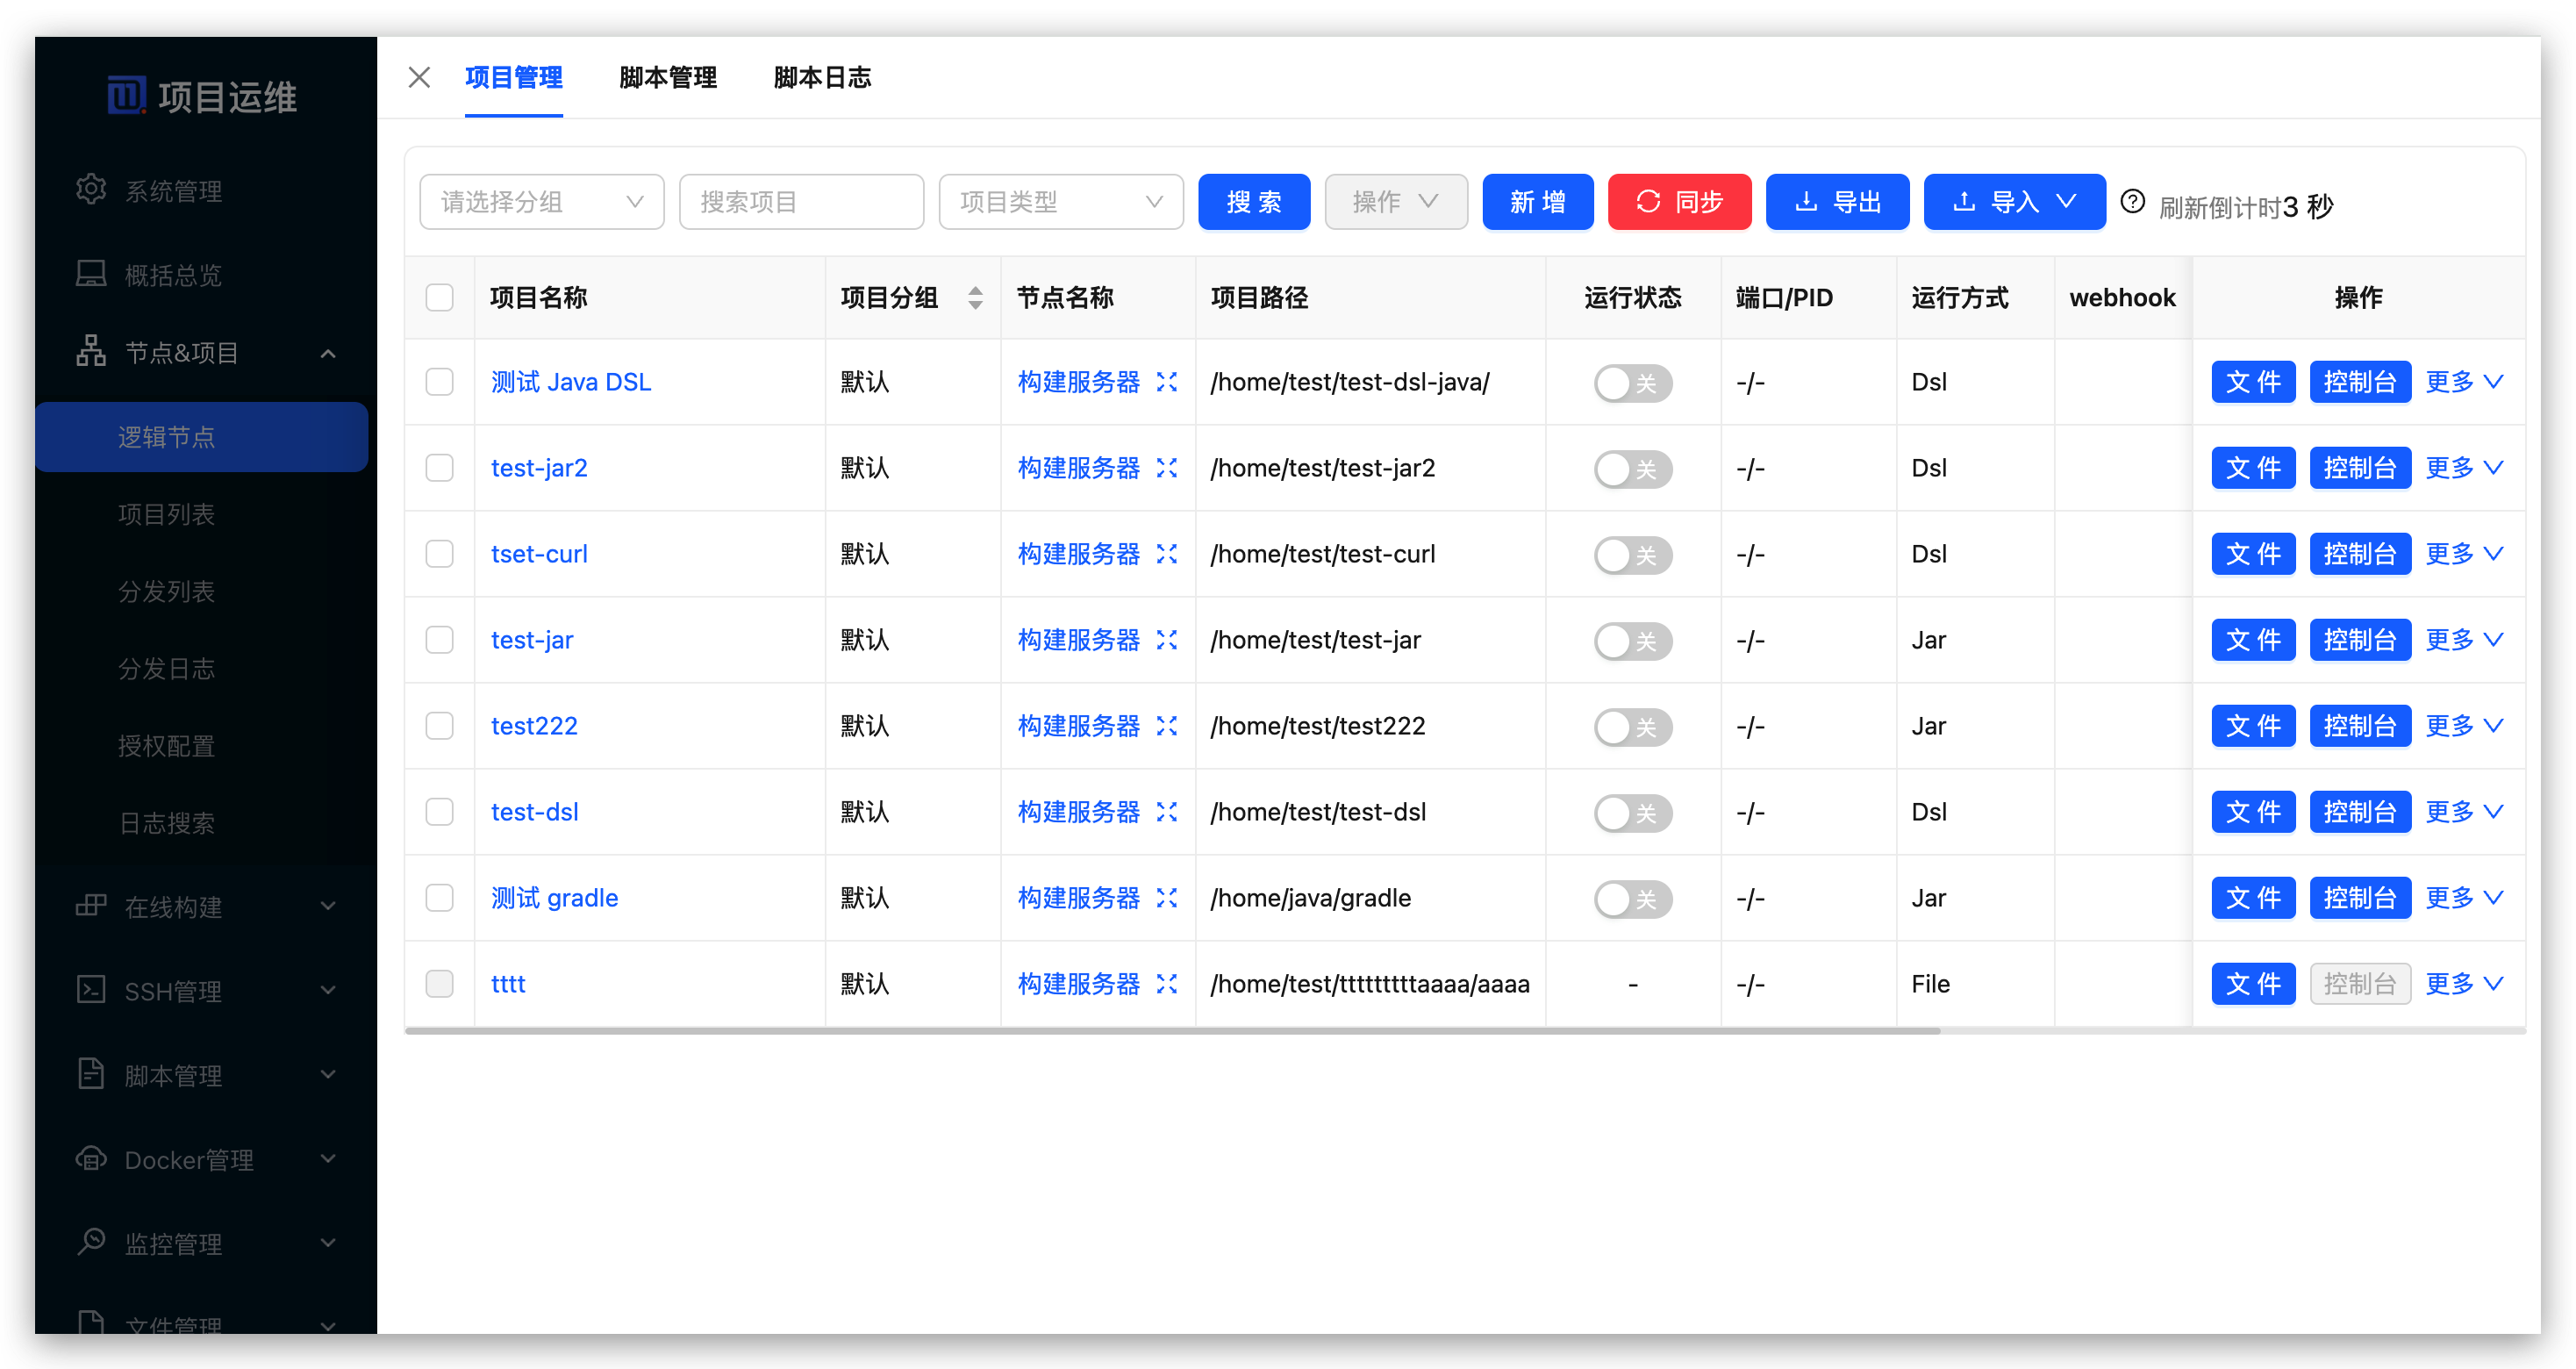Click the overview monitor icon in sidebar
Image resolution: width=2576 pixels, height=1369 pixels.
click(x=91, y=273)
